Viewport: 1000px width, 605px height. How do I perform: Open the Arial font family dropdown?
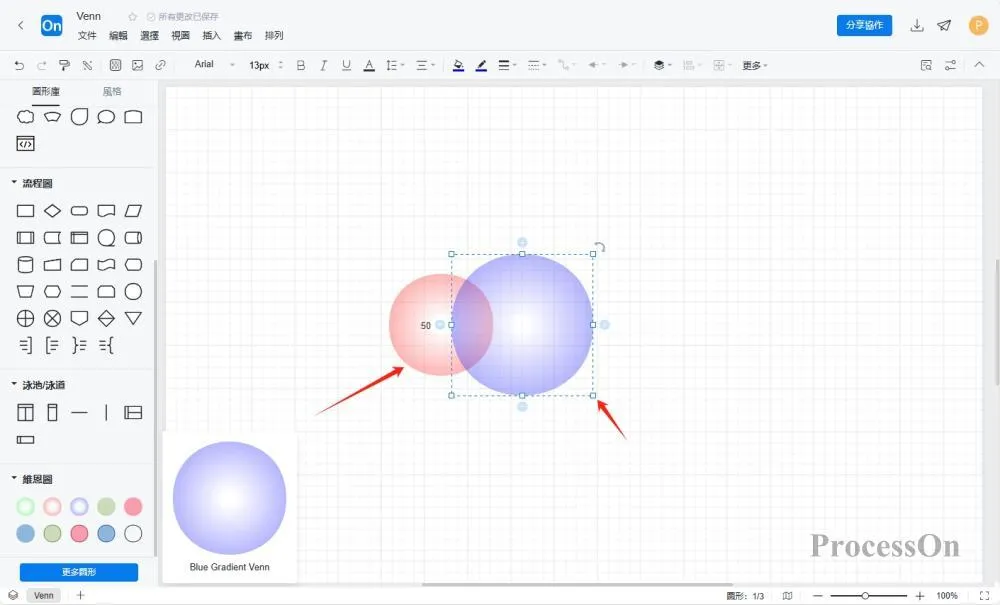214,64
